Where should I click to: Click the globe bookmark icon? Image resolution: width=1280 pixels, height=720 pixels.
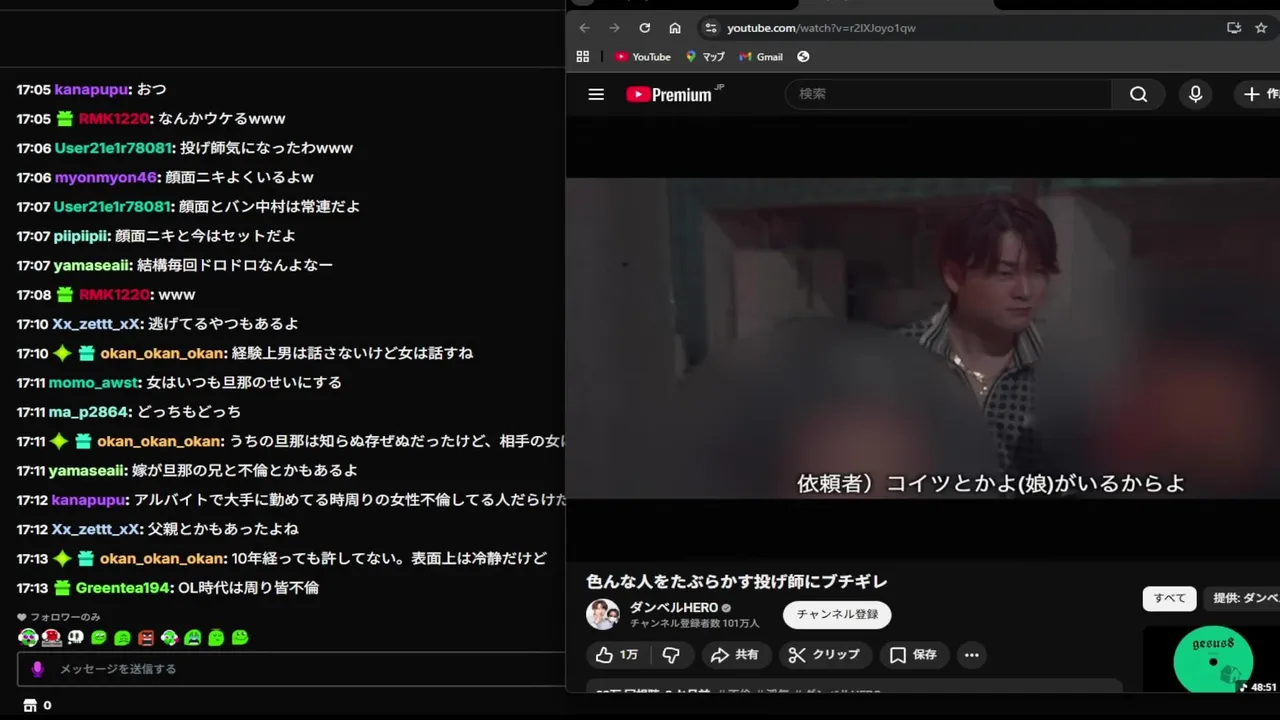(803, 57)
